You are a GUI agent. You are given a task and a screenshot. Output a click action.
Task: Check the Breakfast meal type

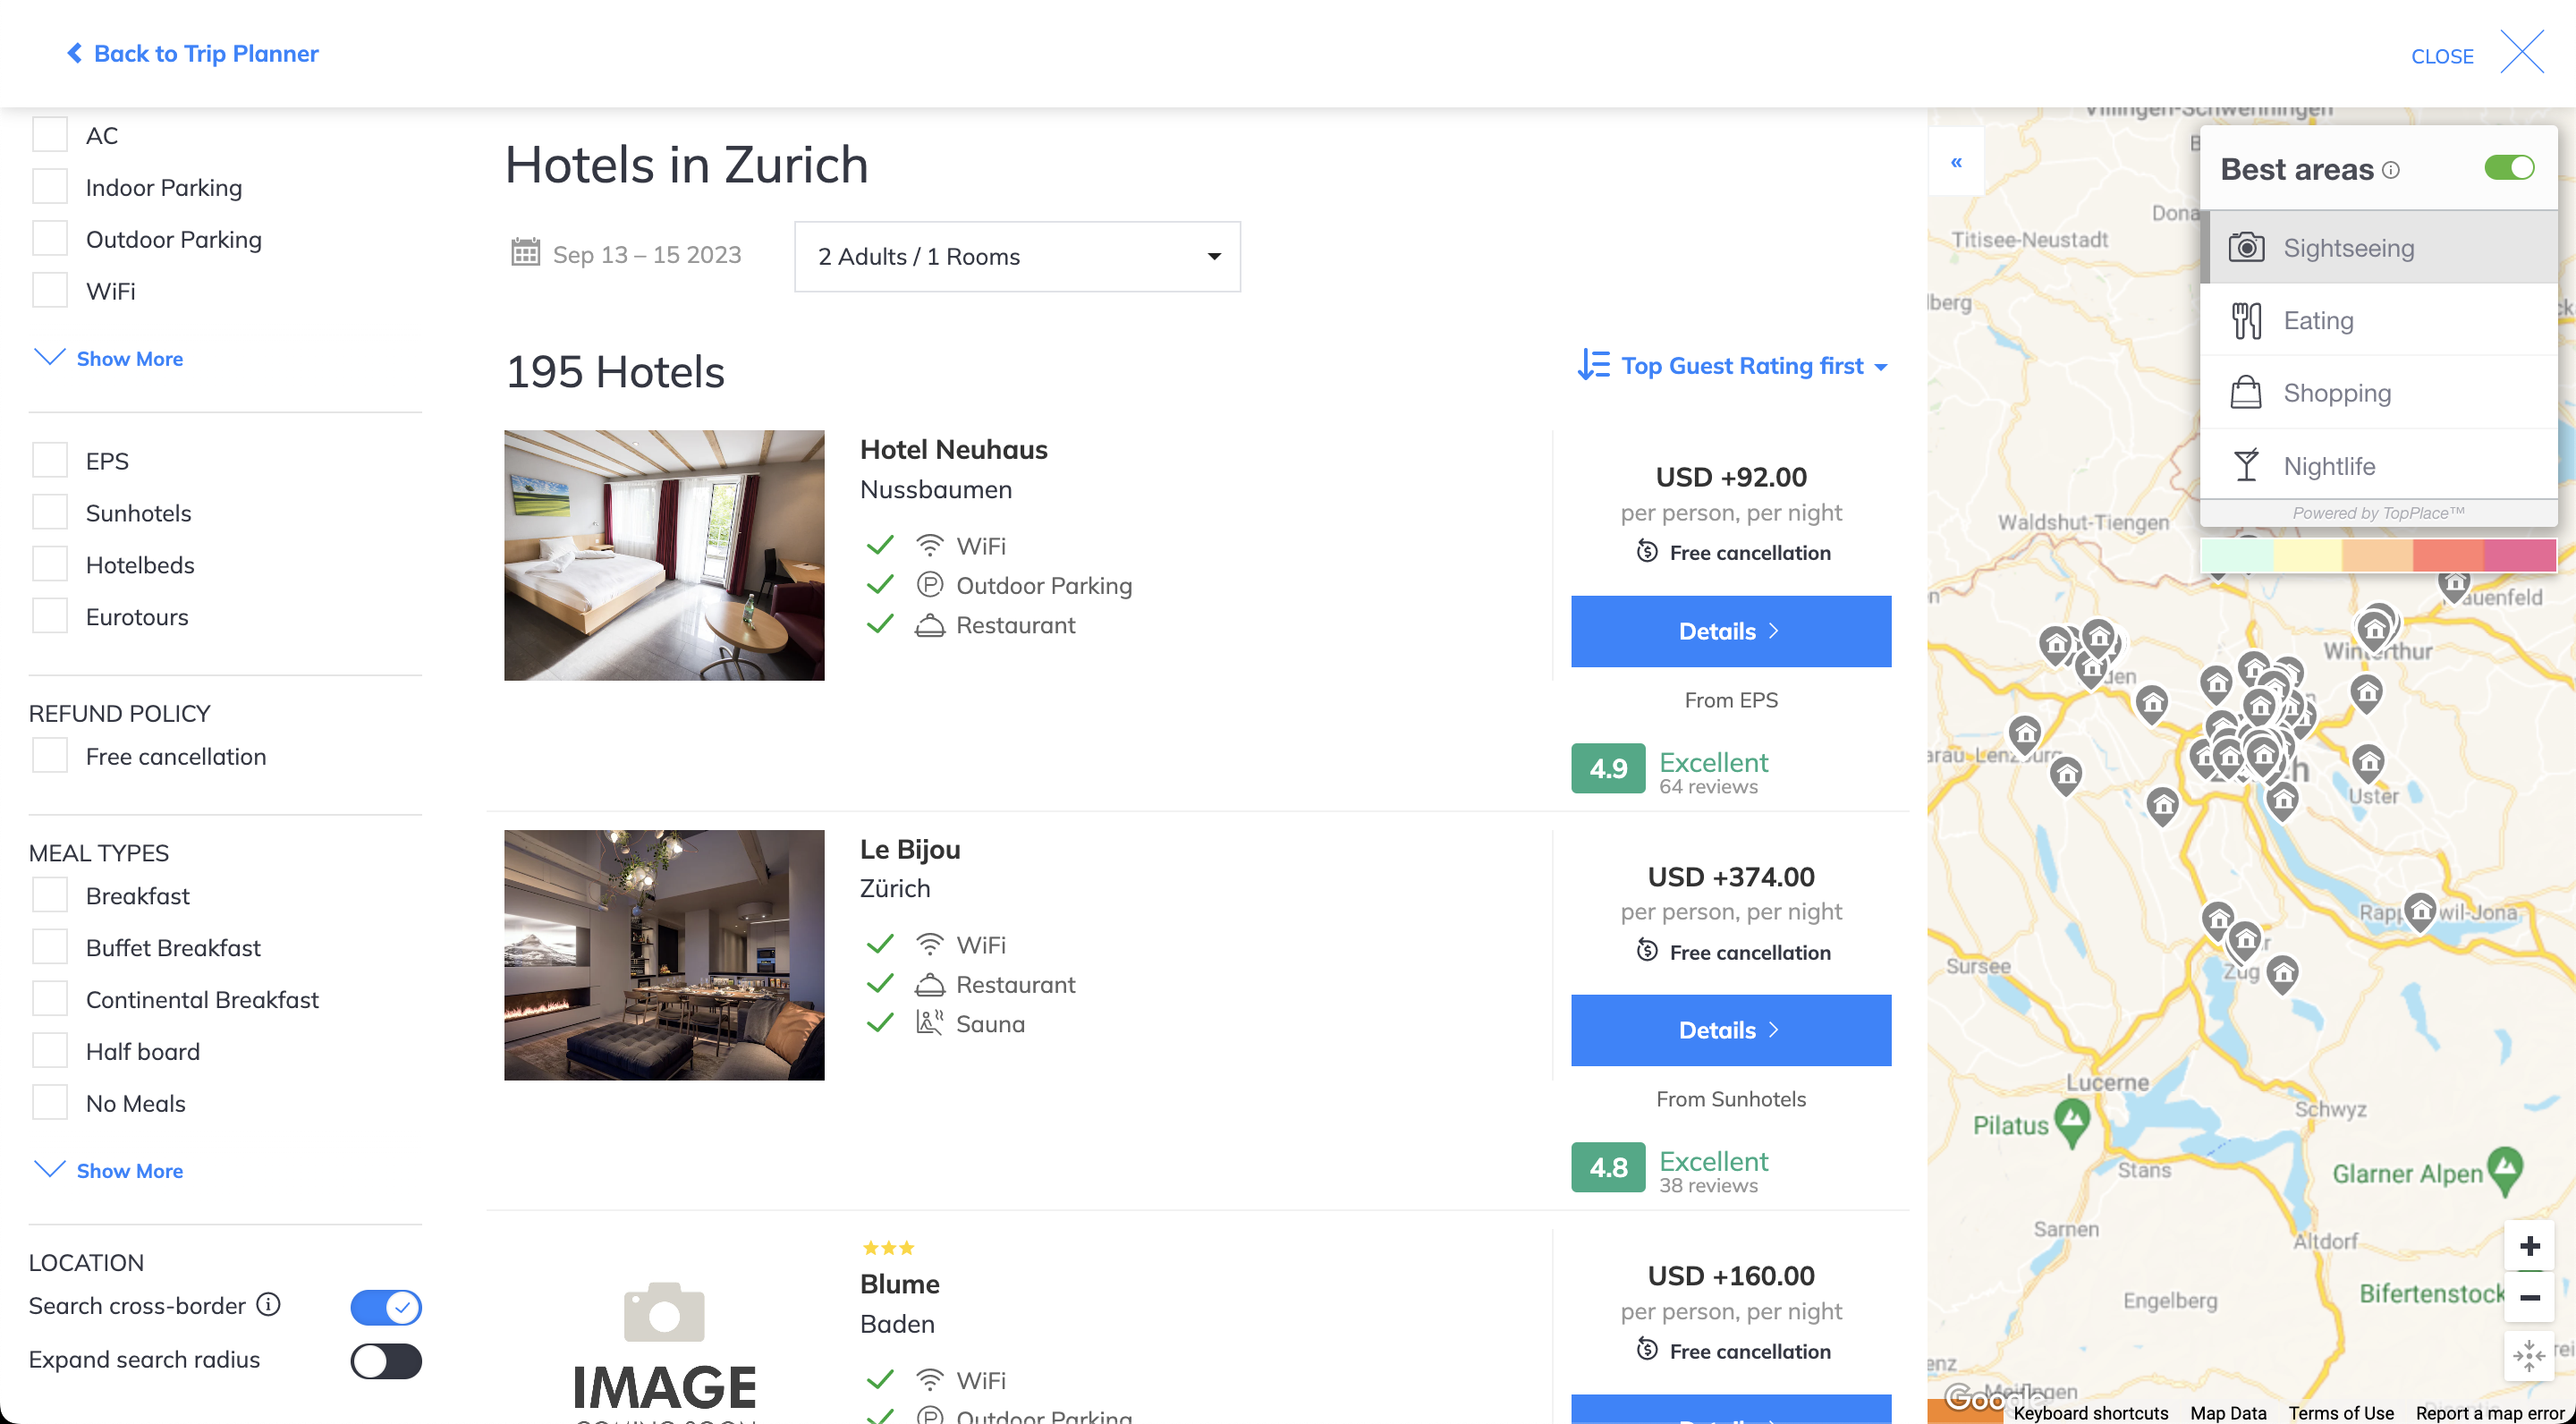point(50,894)
